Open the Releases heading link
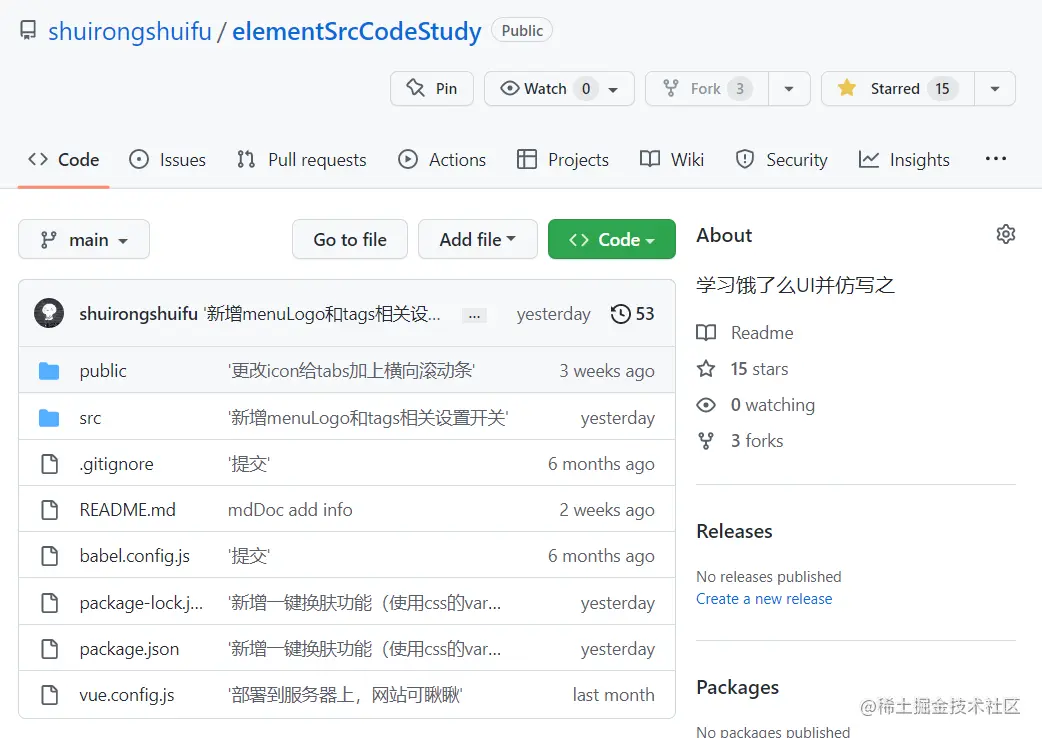The image size is (1042, 738). click(734, 531)
